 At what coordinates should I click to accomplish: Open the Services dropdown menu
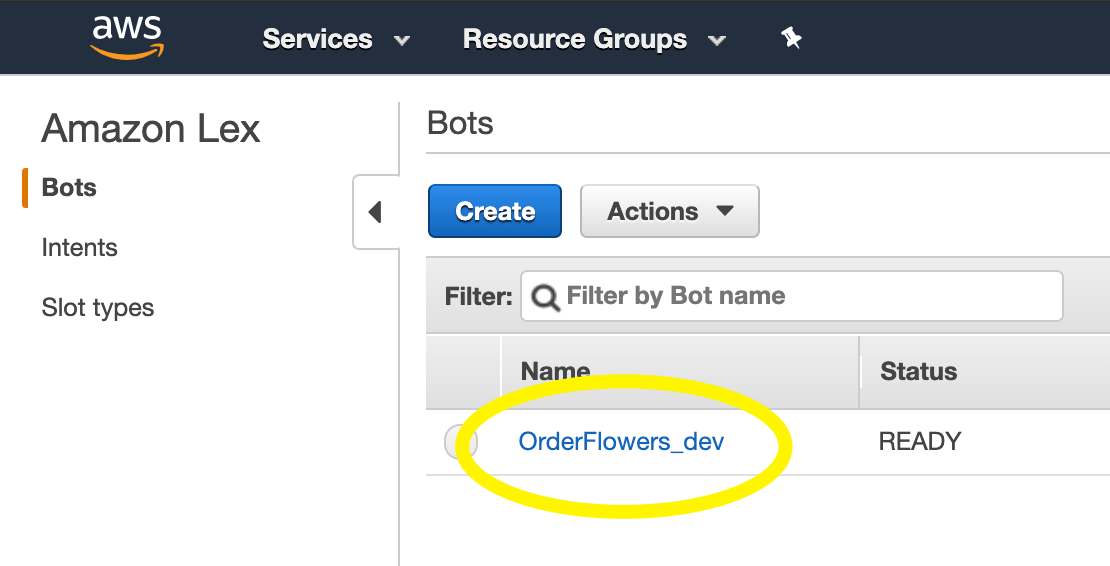pyautogui.click(x=336, y=39)
